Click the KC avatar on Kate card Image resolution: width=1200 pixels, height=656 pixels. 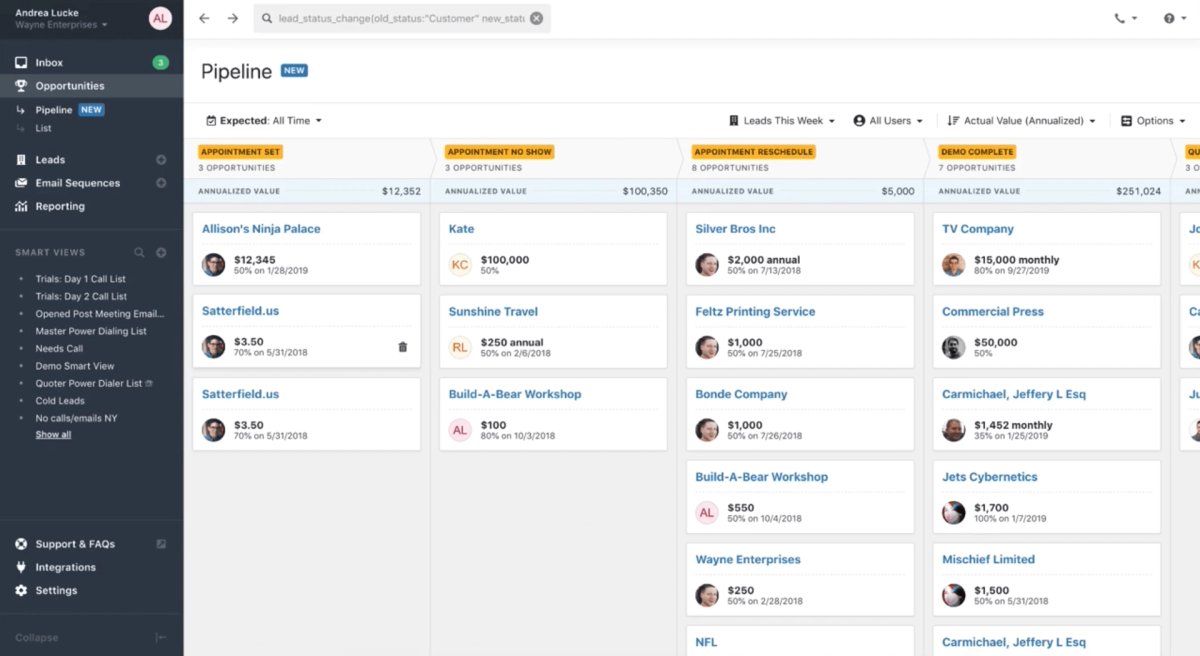tap(460, 265)
